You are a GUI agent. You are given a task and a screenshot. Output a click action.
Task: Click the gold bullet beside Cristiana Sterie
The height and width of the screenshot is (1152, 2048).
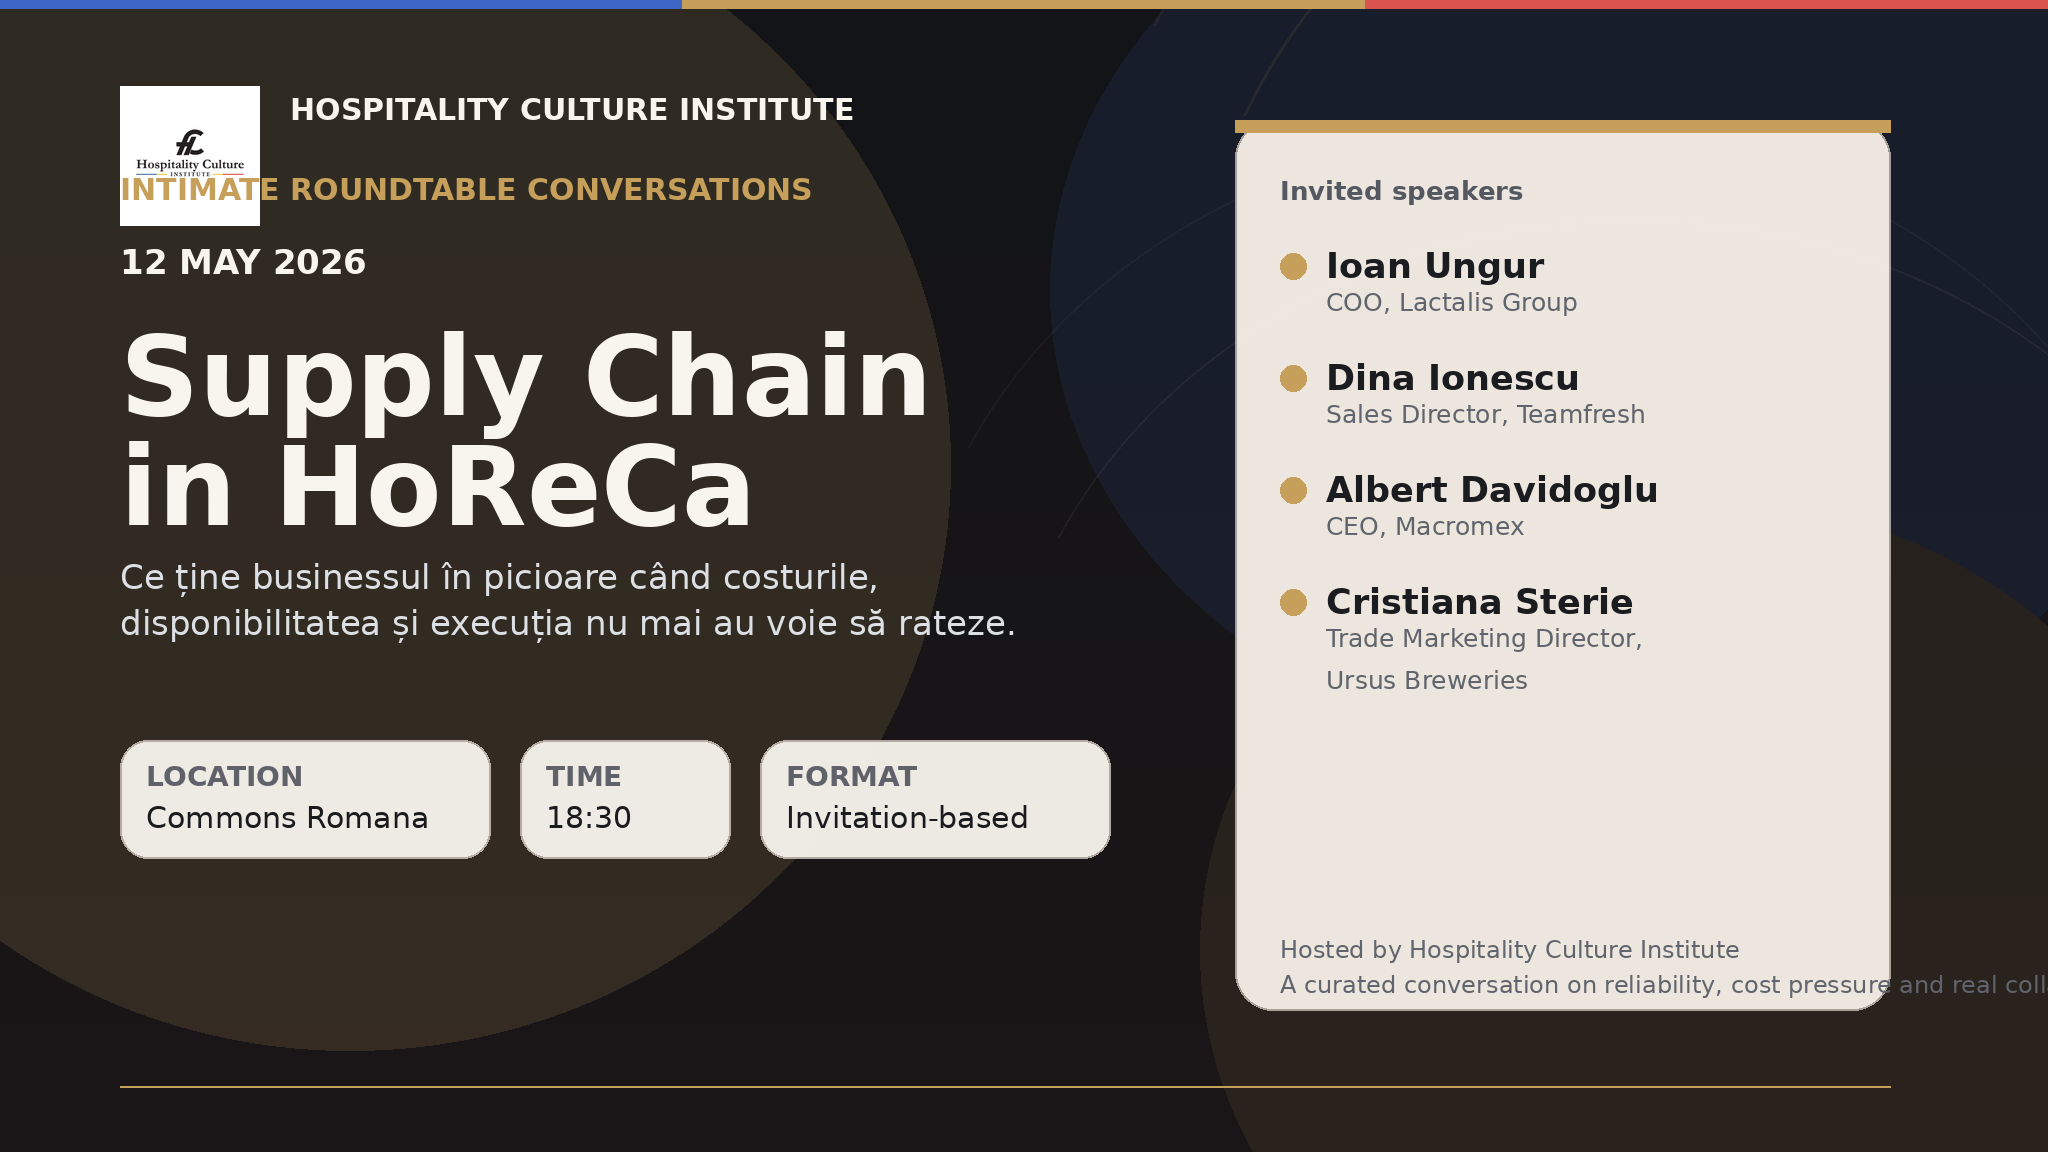click(x=1293, y=603)
